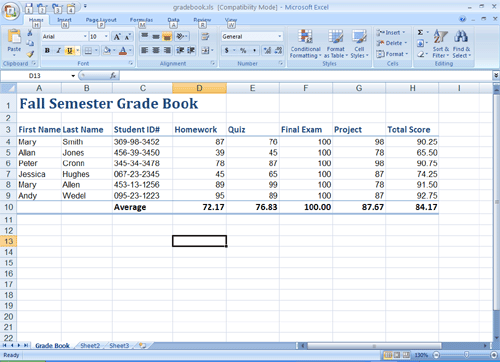Click the Copy icon
This screenshot has width=500, height=362.
coord(30,43)
